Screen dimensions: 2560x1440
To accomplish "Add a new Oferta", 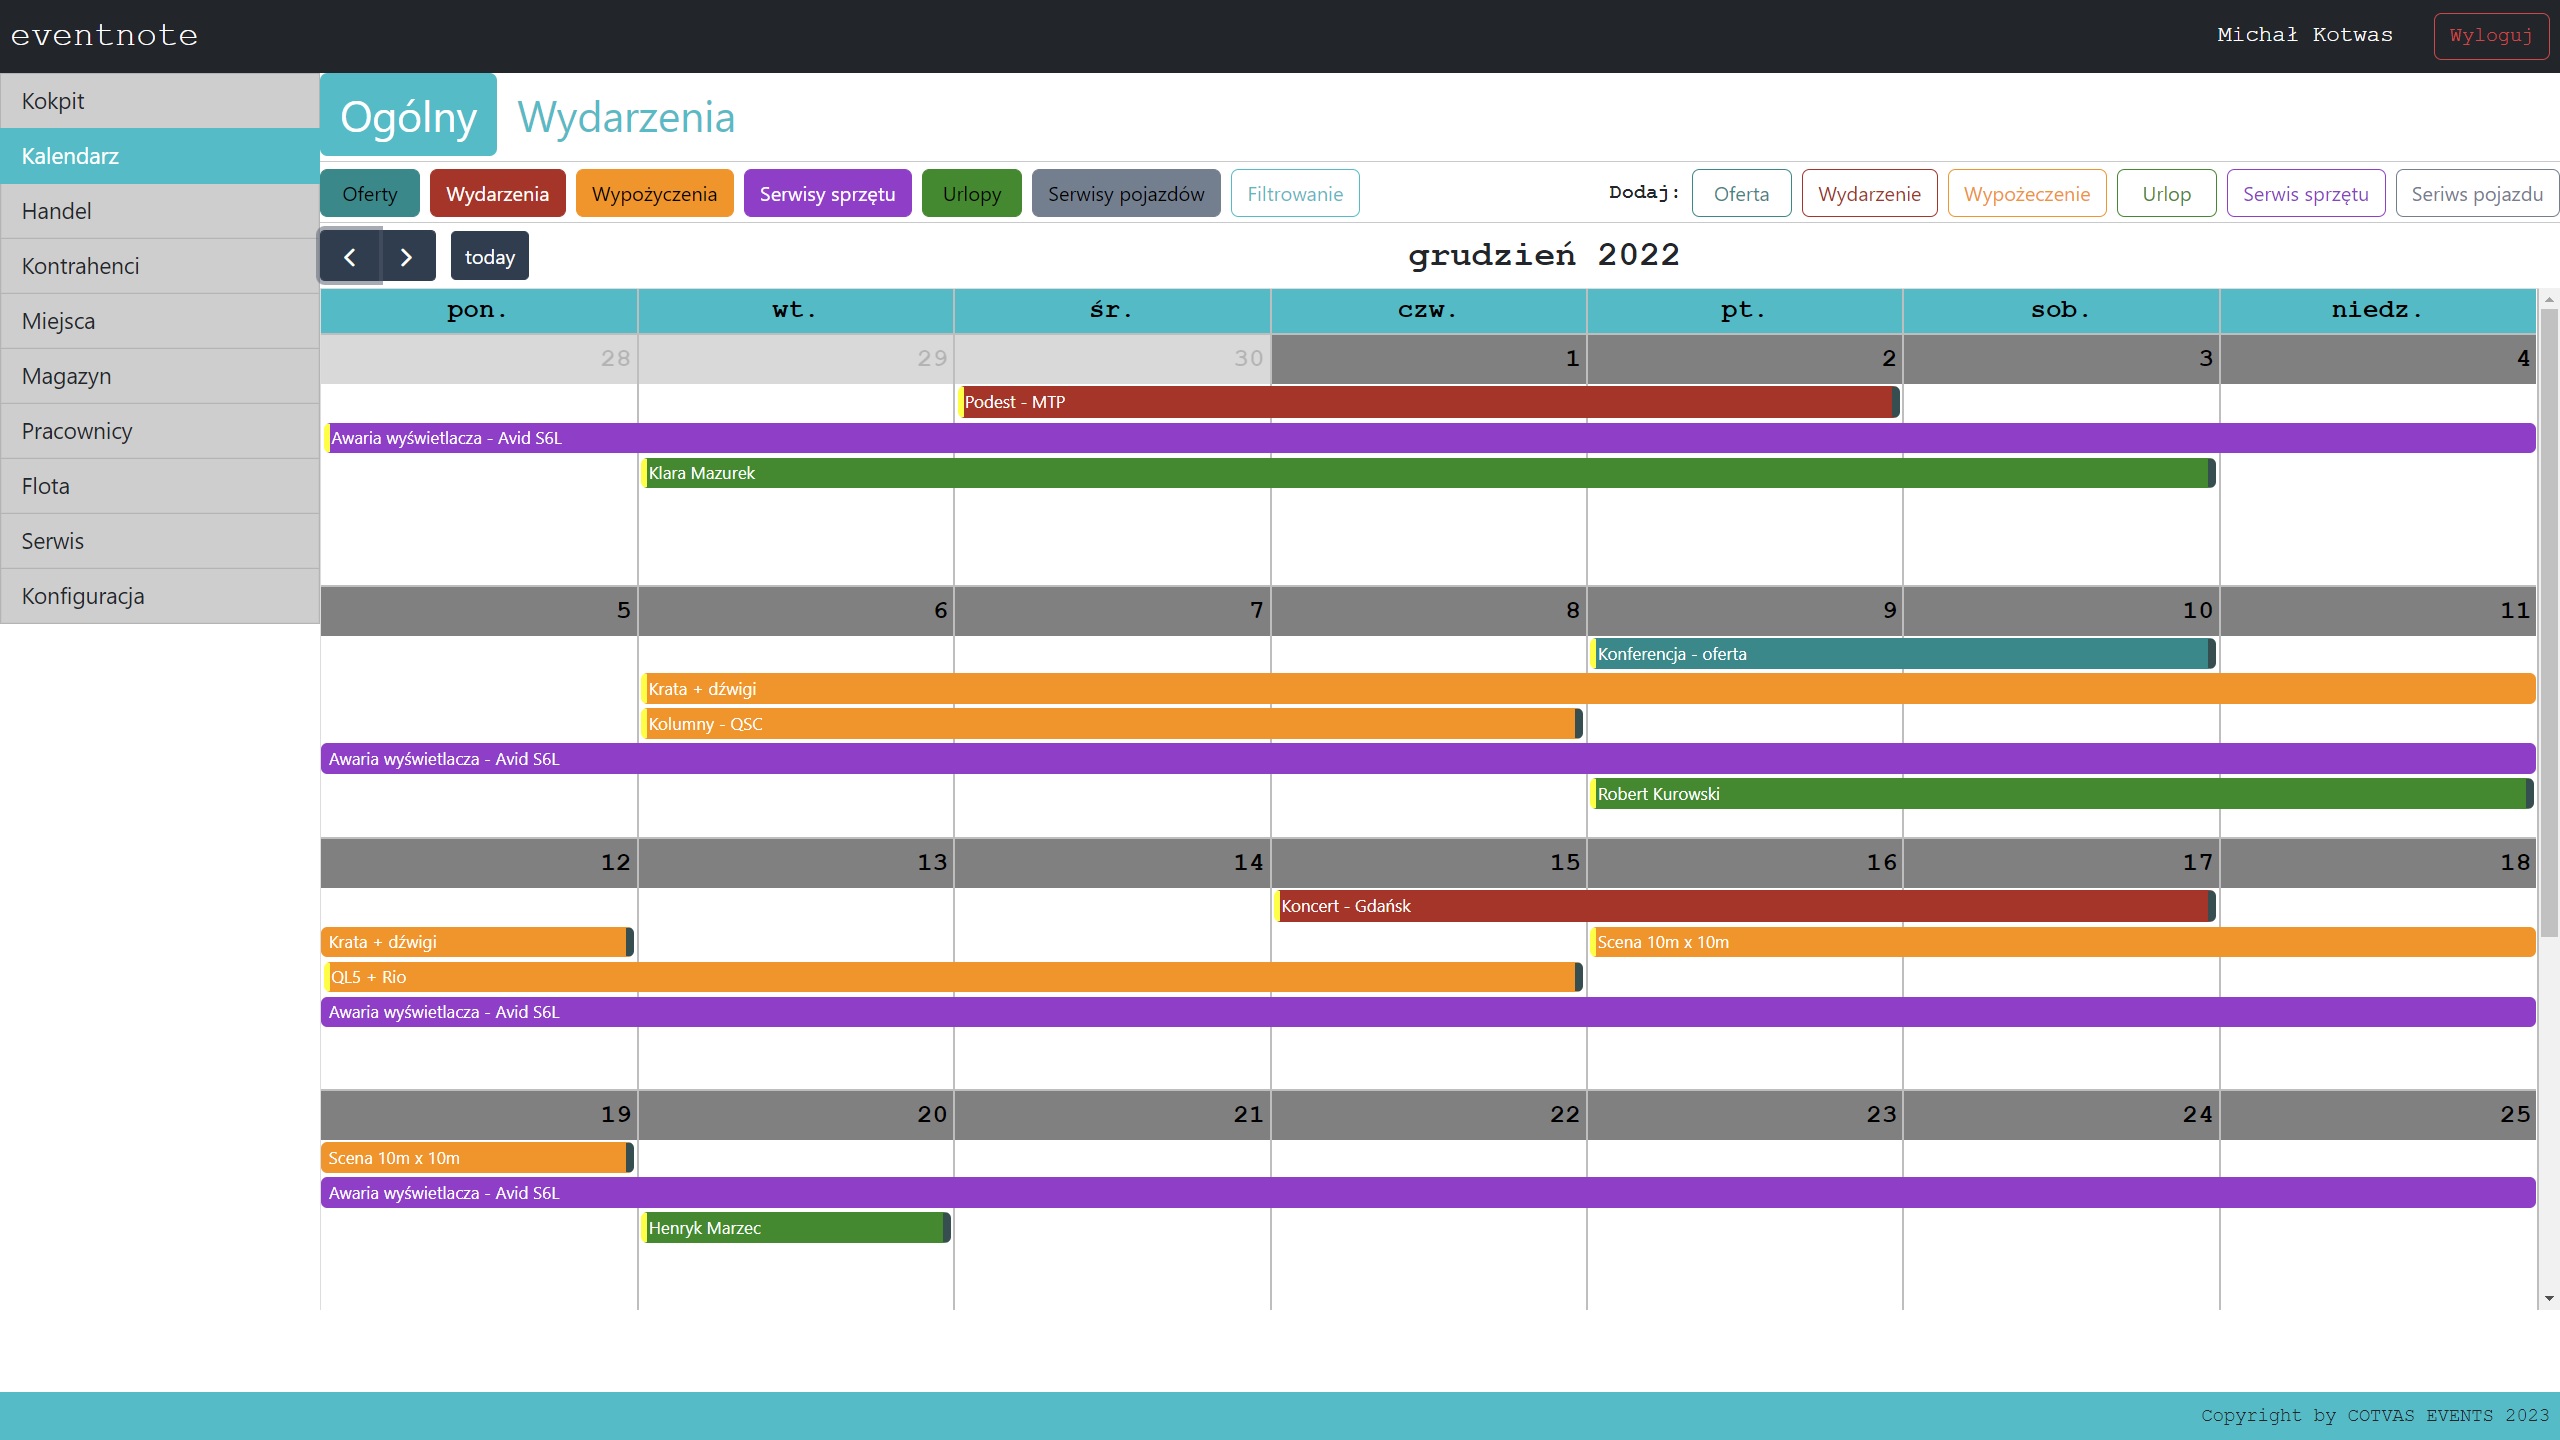I will pyautogui.click(x=1741, y=194).
